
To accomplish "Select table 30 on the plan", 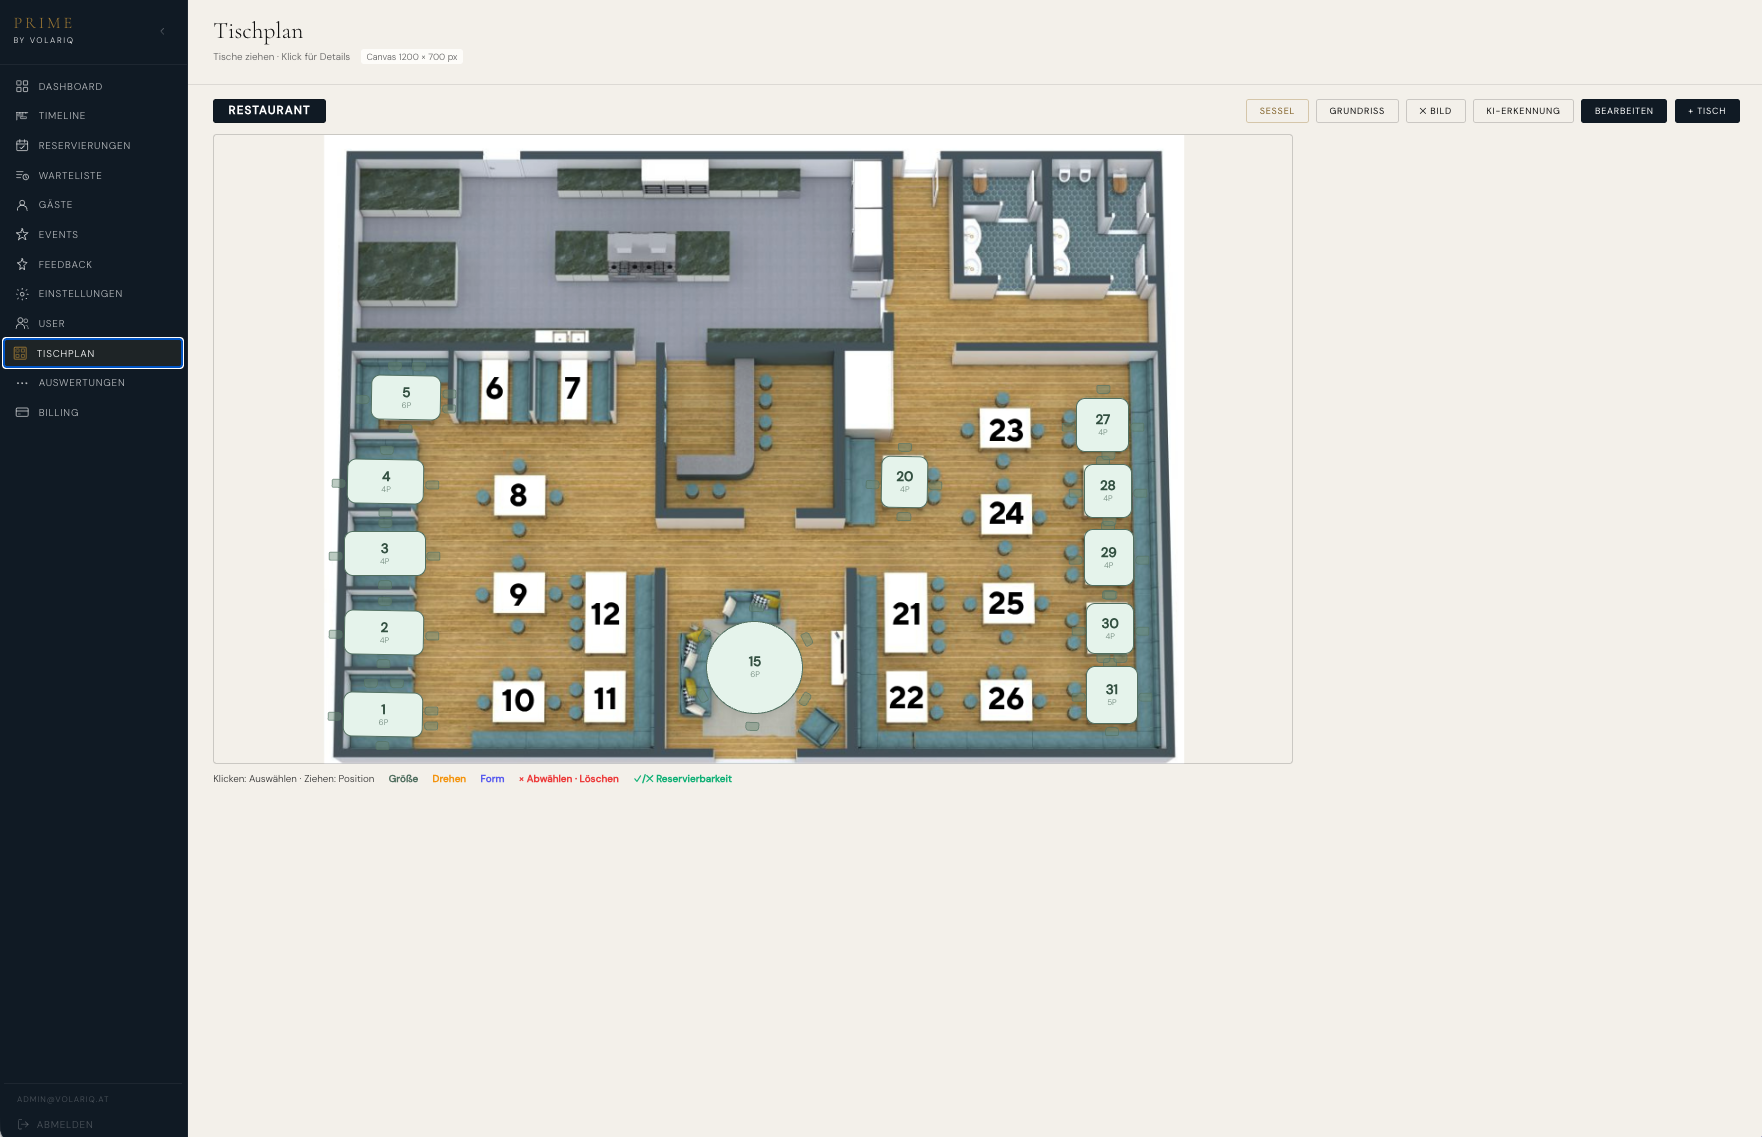I will tap(1110, 628).
